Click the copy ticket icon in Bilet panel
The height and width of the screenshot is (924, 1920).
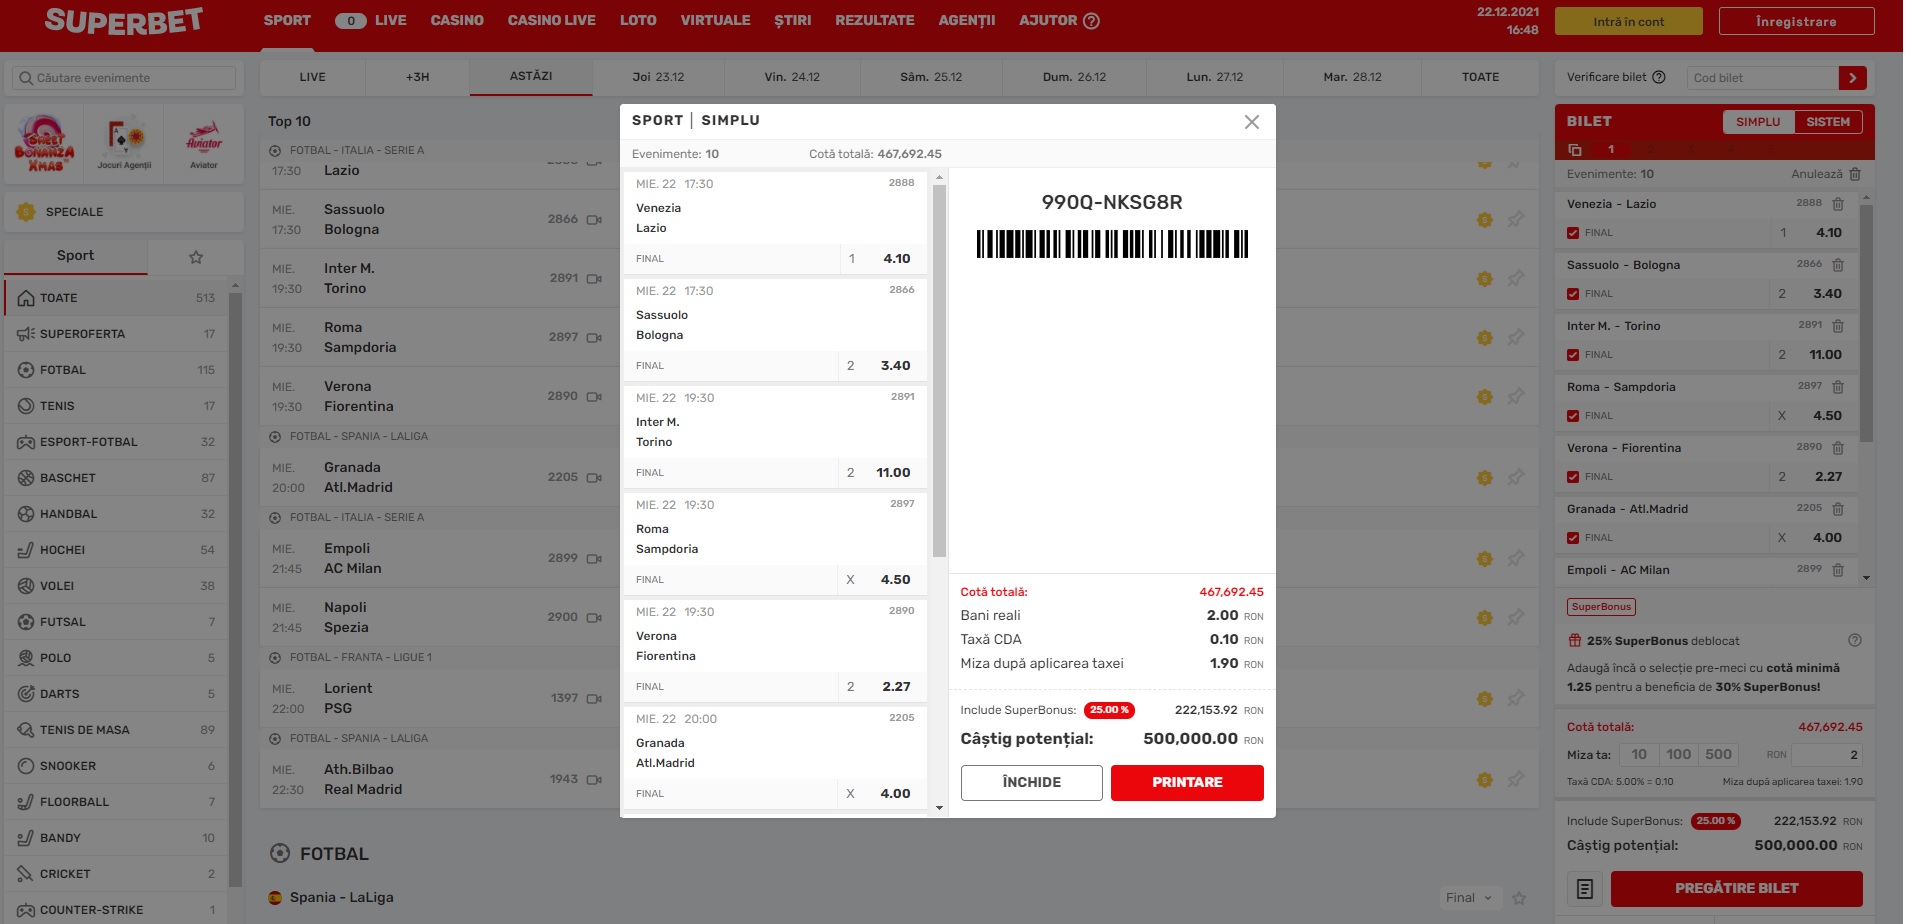[1575, 149]
